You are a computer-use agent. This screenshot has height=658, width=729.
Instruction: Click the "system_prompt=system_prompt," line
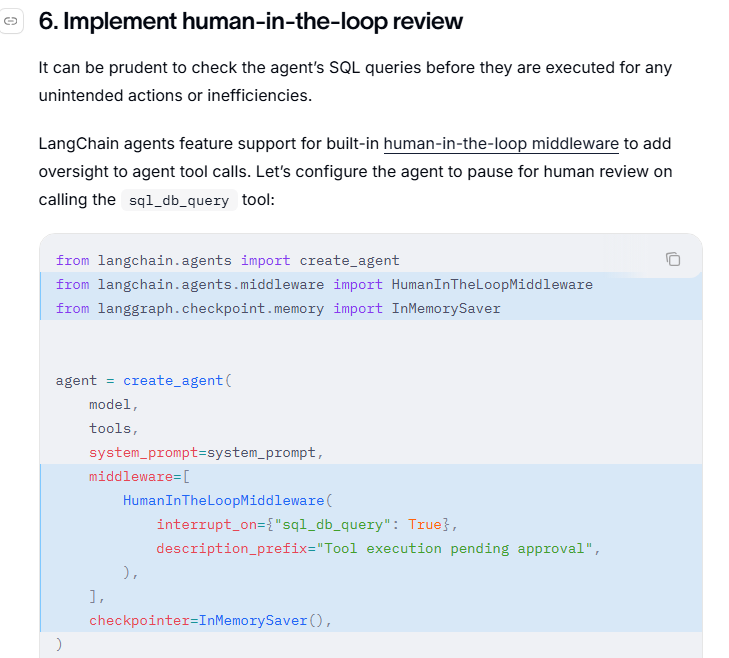[206, 452]
